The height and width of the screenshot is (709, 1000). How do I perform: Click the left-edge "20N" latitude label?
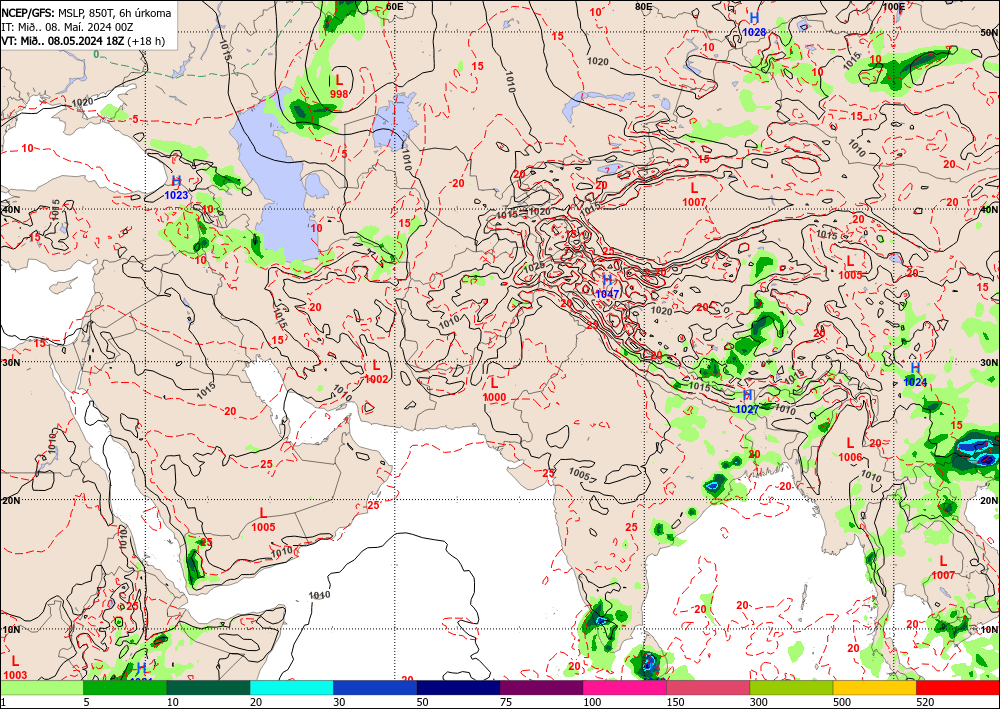point(11,501)
